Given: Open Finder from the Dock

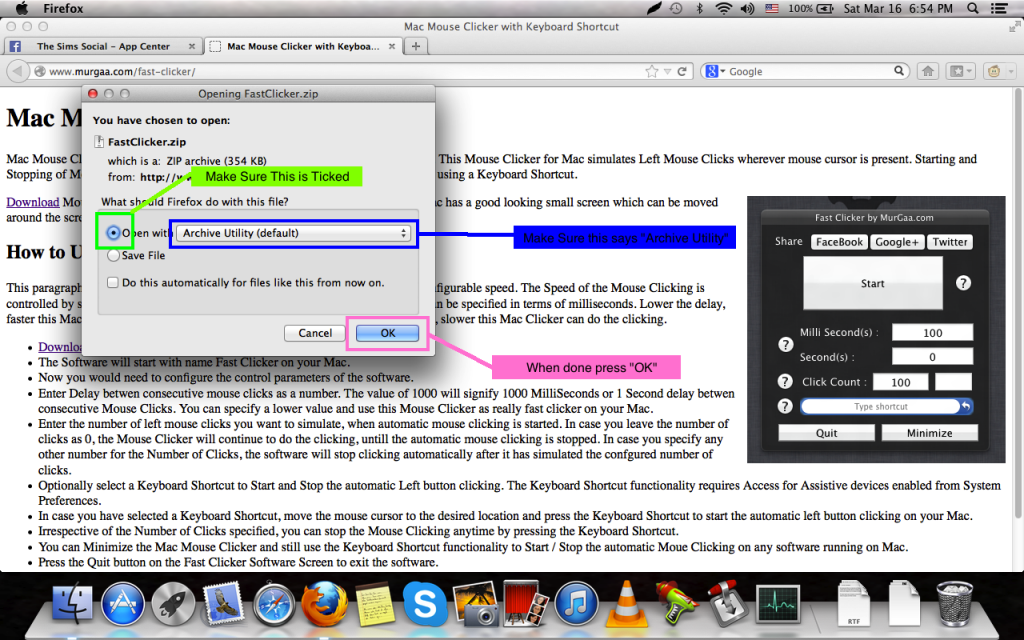Looking at the screenshot, I should pos(72,603).
